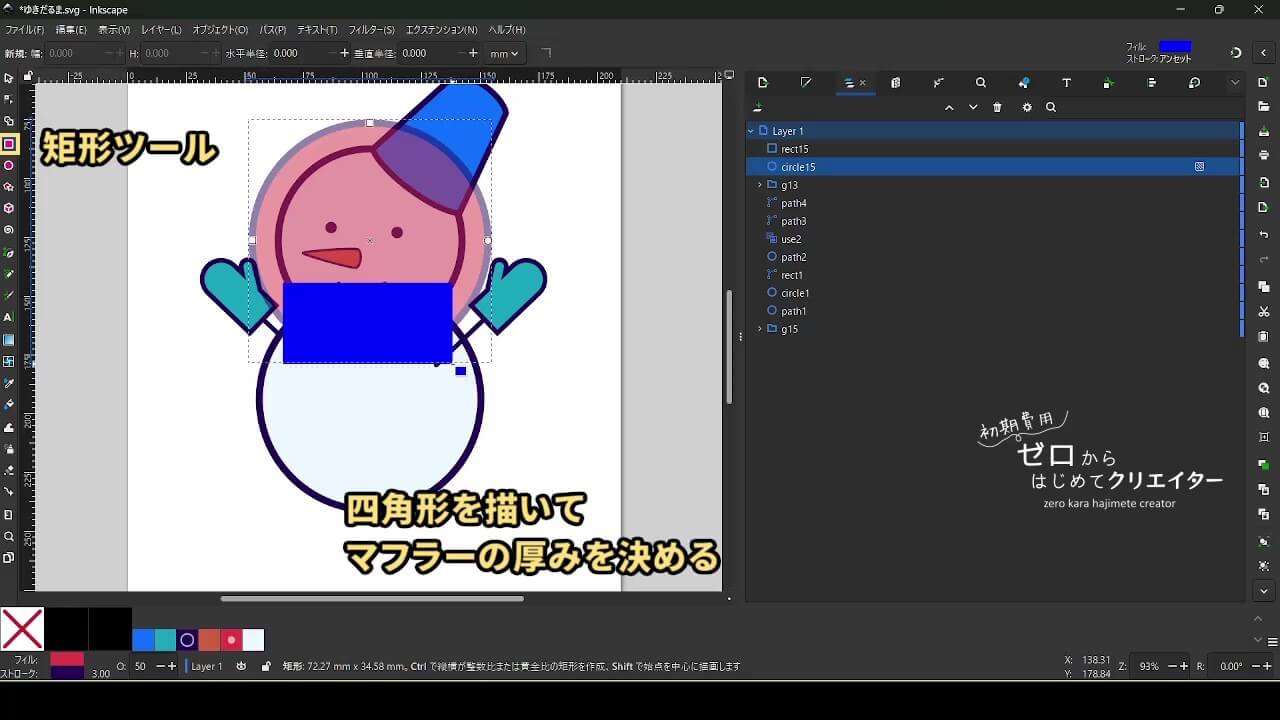Toggle the blend mode icon on circle15 row

pyautogui.click(x=1199, y=167)
